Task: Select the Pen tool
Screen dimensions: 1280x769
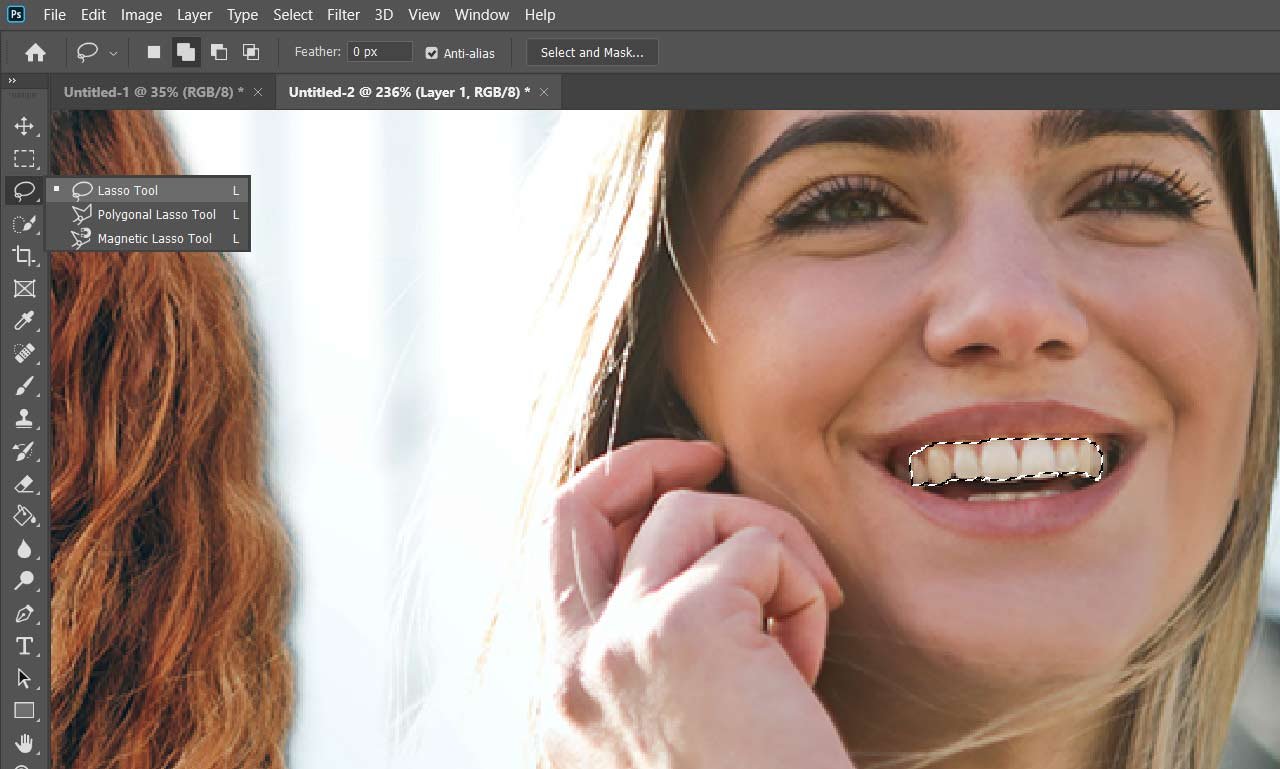Action: pyautogui.click(x=24, y=613)
